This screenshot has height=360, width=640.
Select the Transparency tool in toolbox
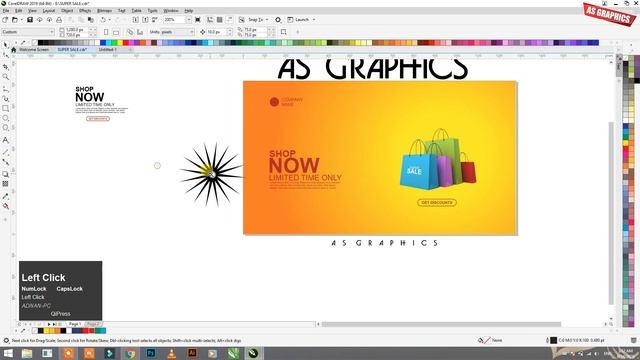tap(5, 184)
